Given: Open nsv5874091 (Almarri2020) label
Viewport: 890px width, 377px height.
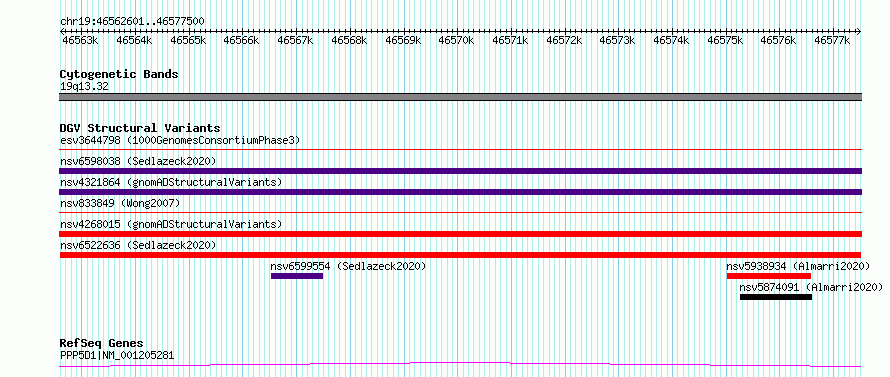Looking at the screenshot, I should click(x=811, y=287).
